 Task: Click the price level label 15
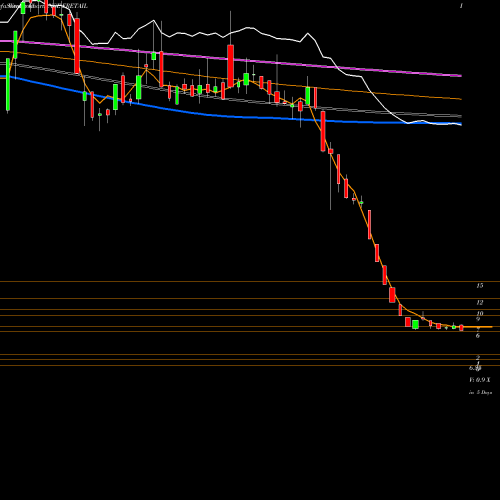(480, 286)
